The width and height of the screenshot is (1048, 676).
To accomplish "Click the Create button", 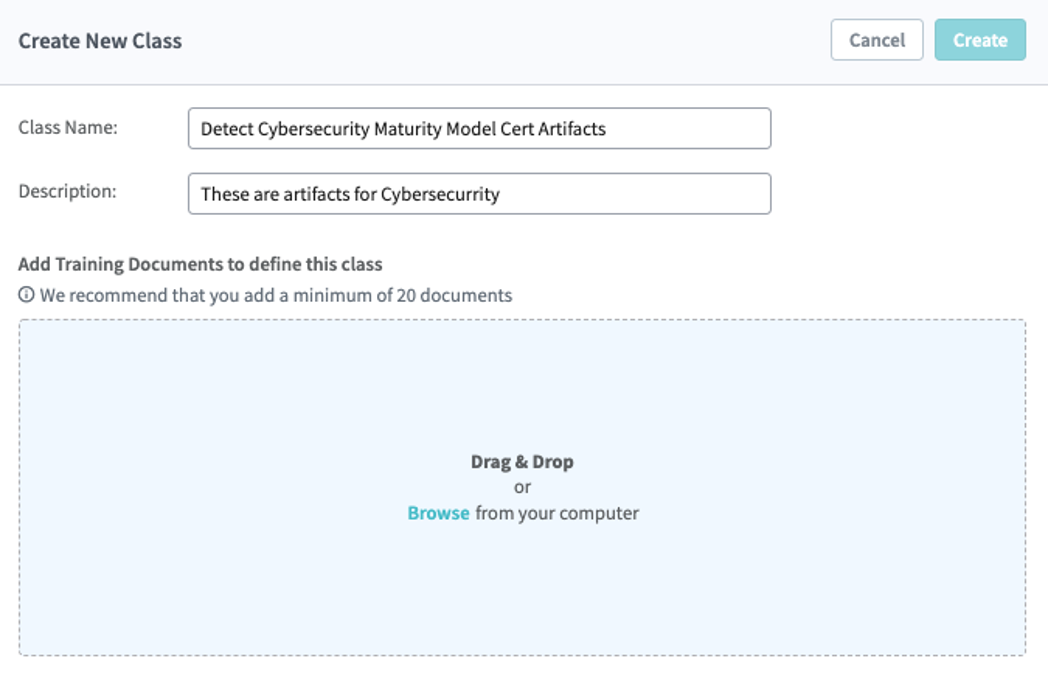I will click(980, 40).
